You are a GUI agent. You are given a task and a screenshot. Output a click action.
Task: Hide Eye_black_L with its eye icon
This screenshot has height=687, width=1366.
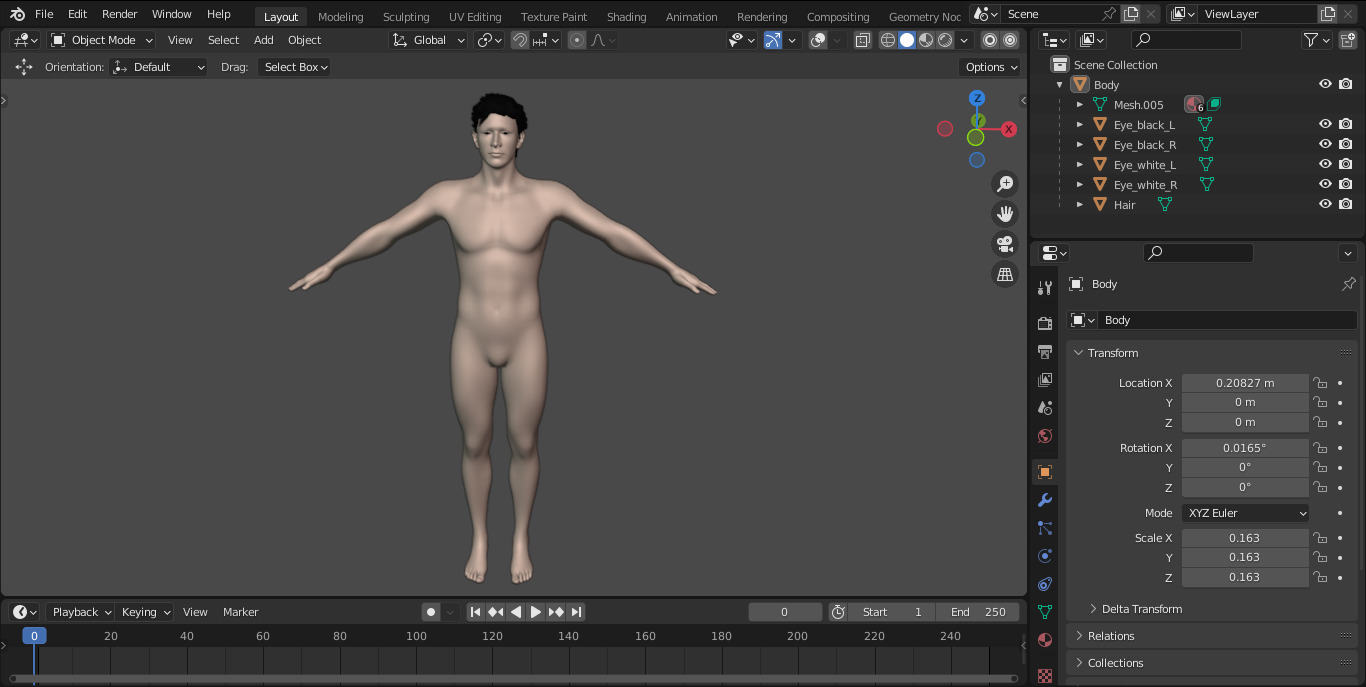click(x=1325, y=124)
